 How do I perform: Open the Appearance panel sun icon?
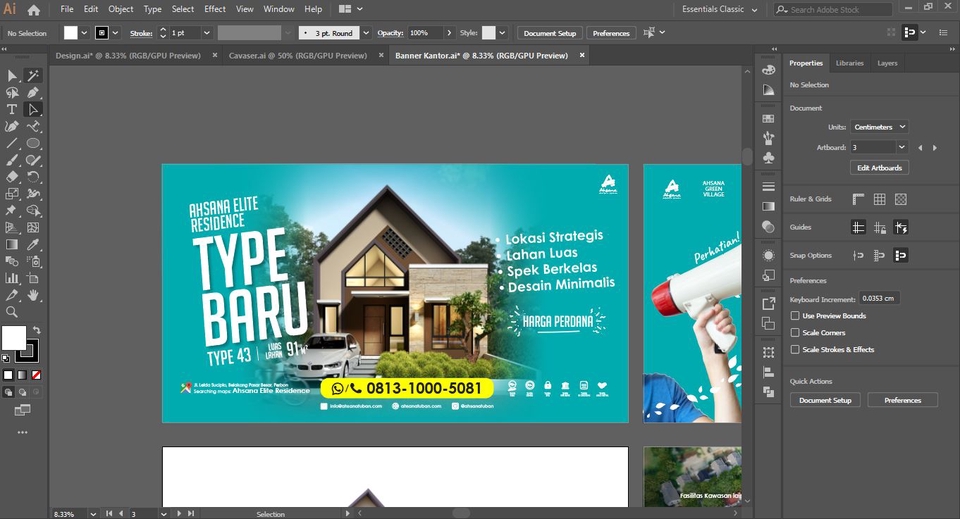[768, 255]
